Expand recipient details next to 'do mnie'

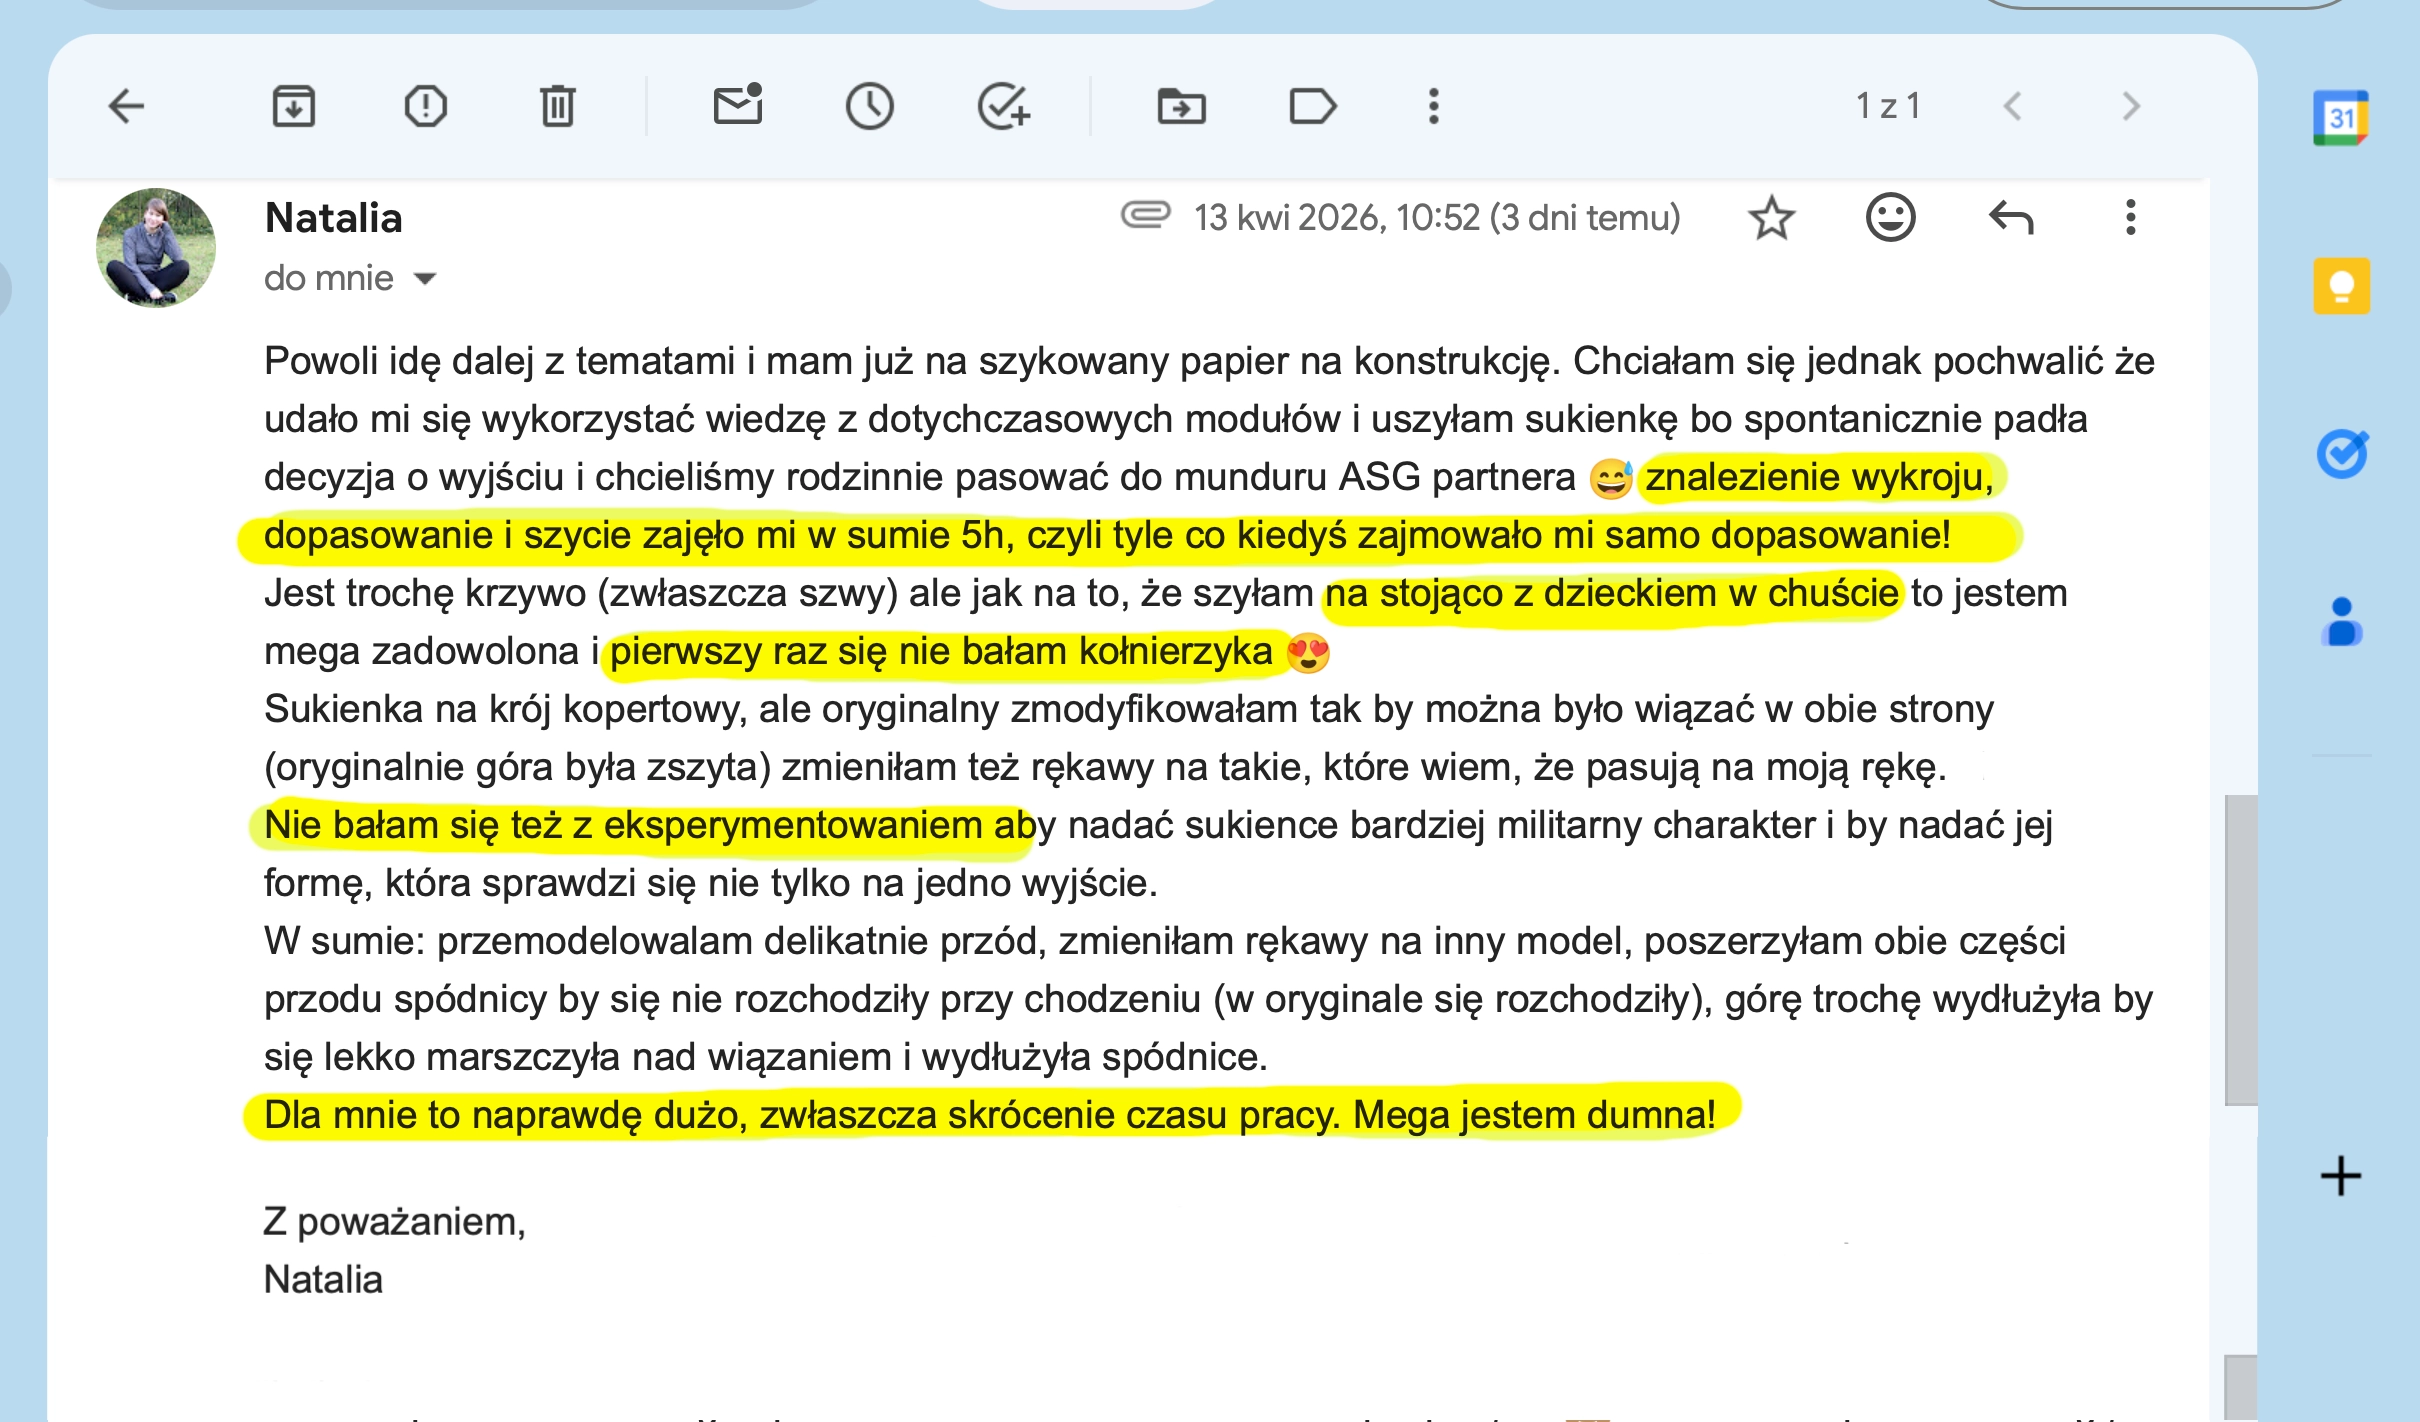[x=426, y=279]
